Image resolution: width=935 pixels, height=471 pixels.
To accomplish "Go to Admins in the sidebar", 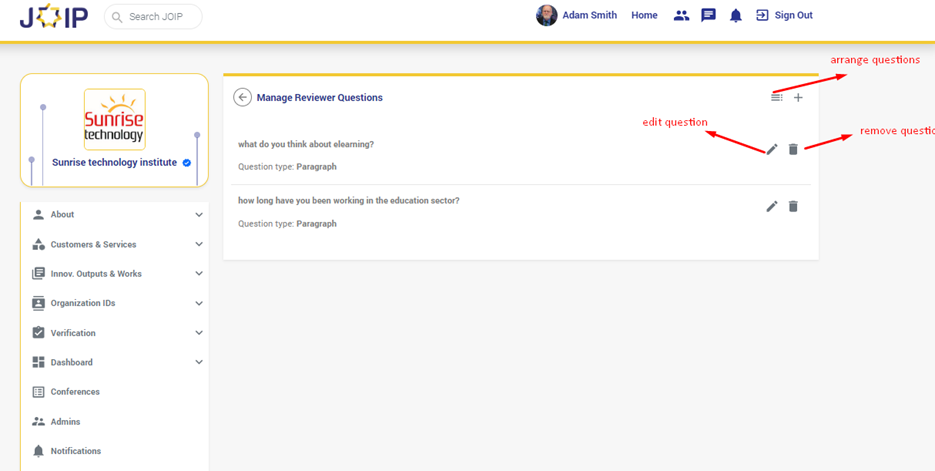I will click(65, 422).
